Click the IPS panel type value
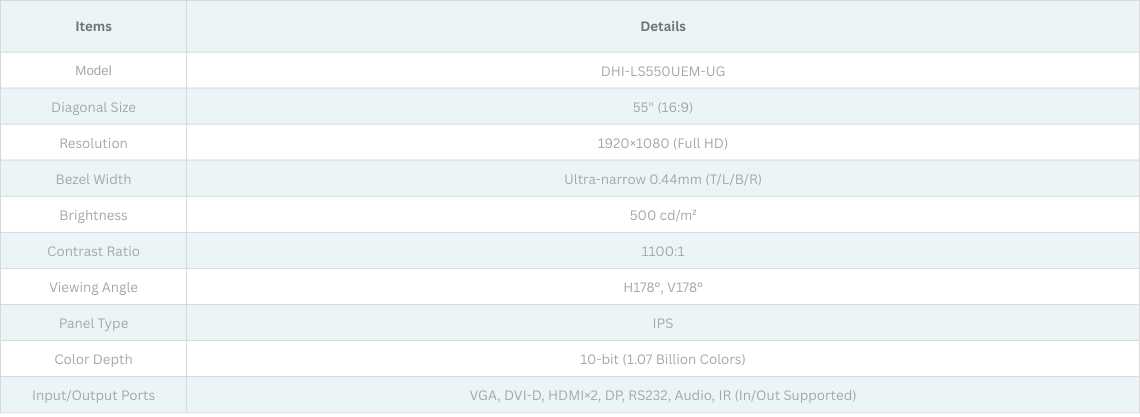This screenshot has height=417, width=1140. (x=662, y=323)
